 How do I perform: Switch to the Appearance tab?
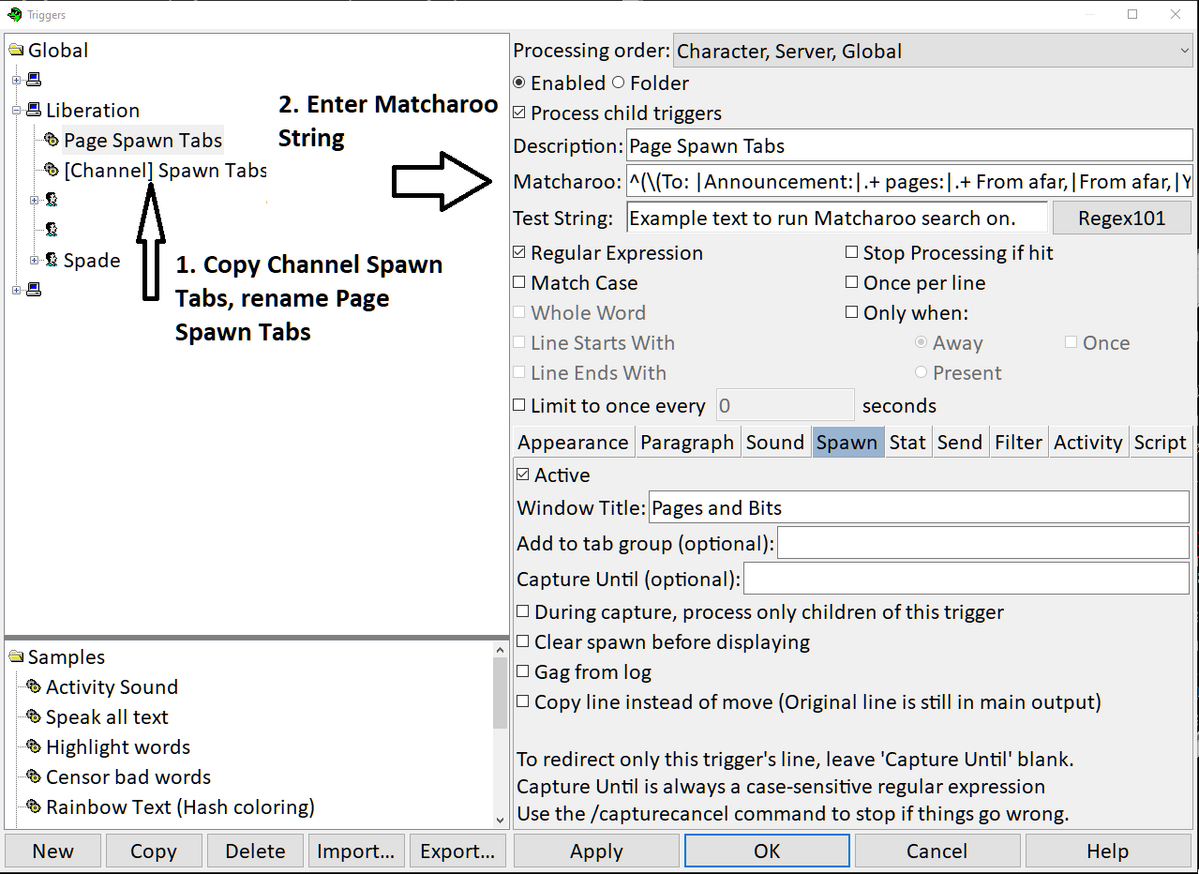573,441
